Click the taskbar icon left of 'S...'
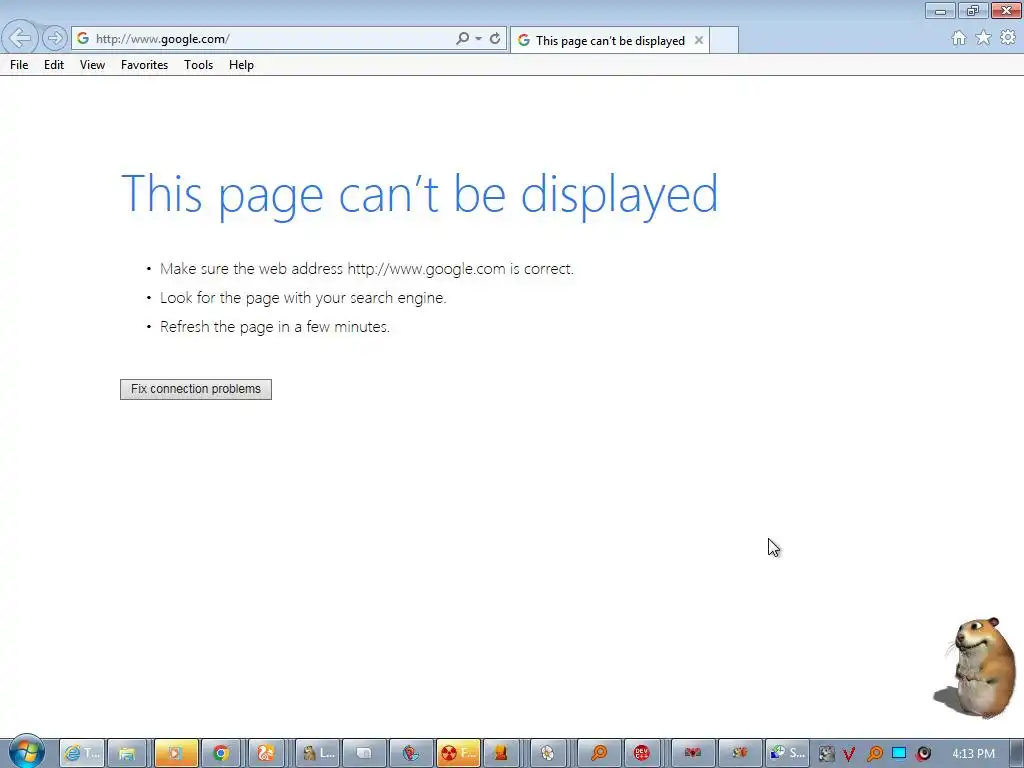Screen dimensions: 1024x768 point(739,753)
